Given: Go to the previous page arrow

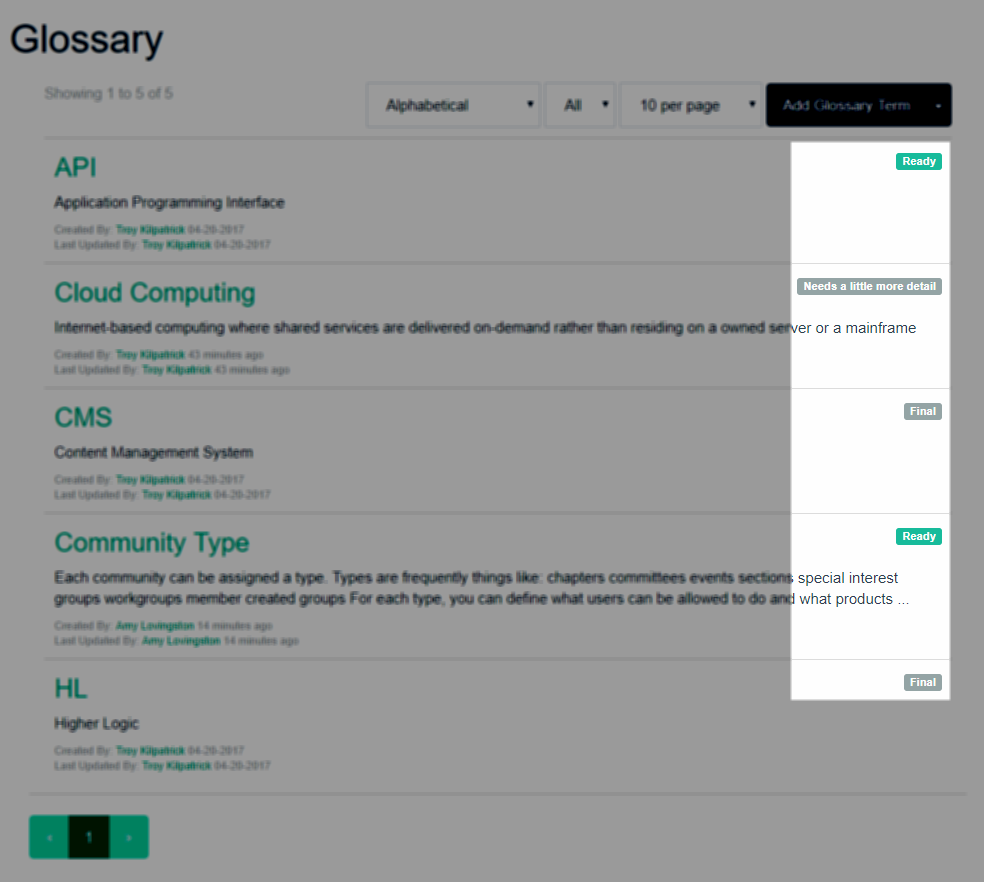Looking at the screenshot, I should pos(49,837).
